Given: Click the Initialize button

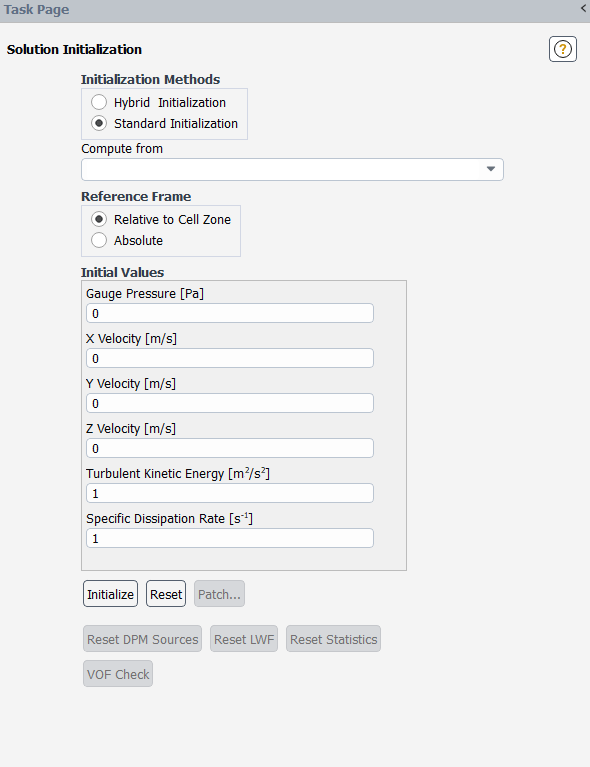Looking at the screenshot, I should 110,594.
